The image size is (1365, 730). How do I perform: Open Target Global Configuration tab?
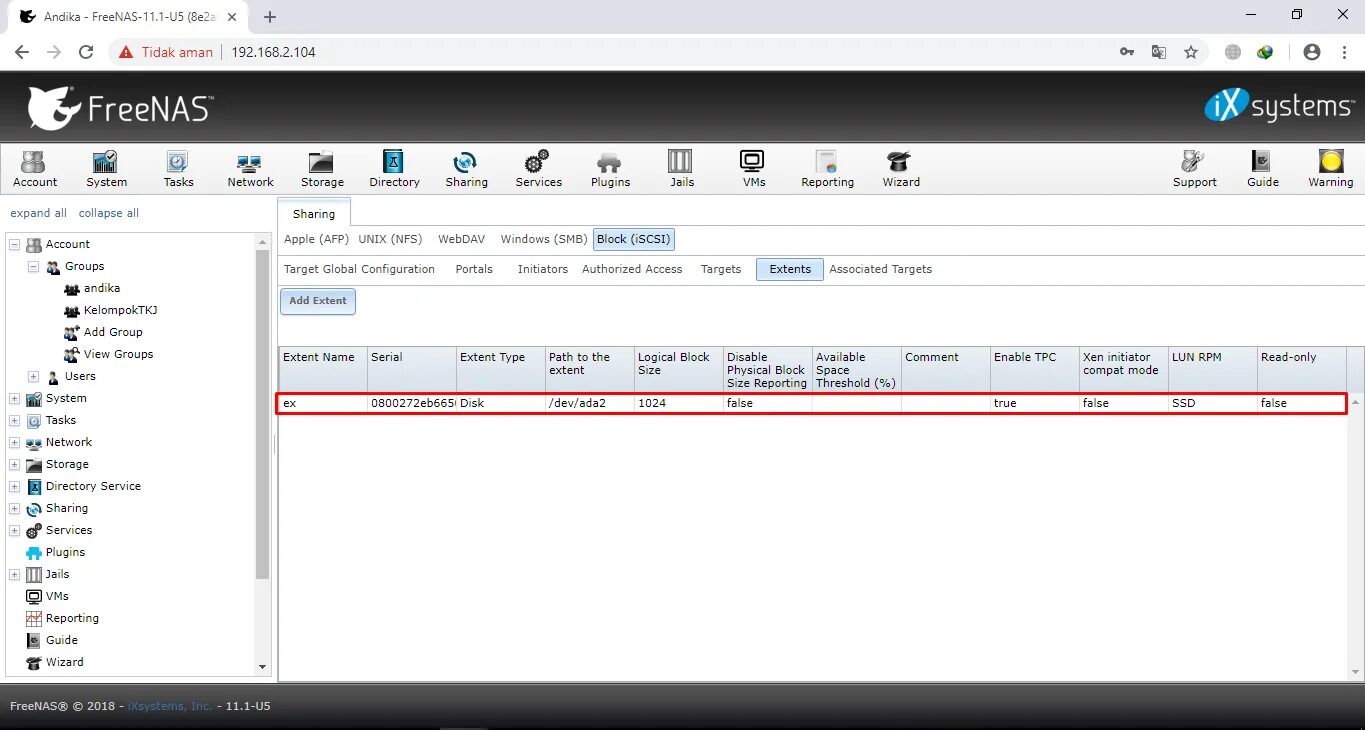click(359, 269)
